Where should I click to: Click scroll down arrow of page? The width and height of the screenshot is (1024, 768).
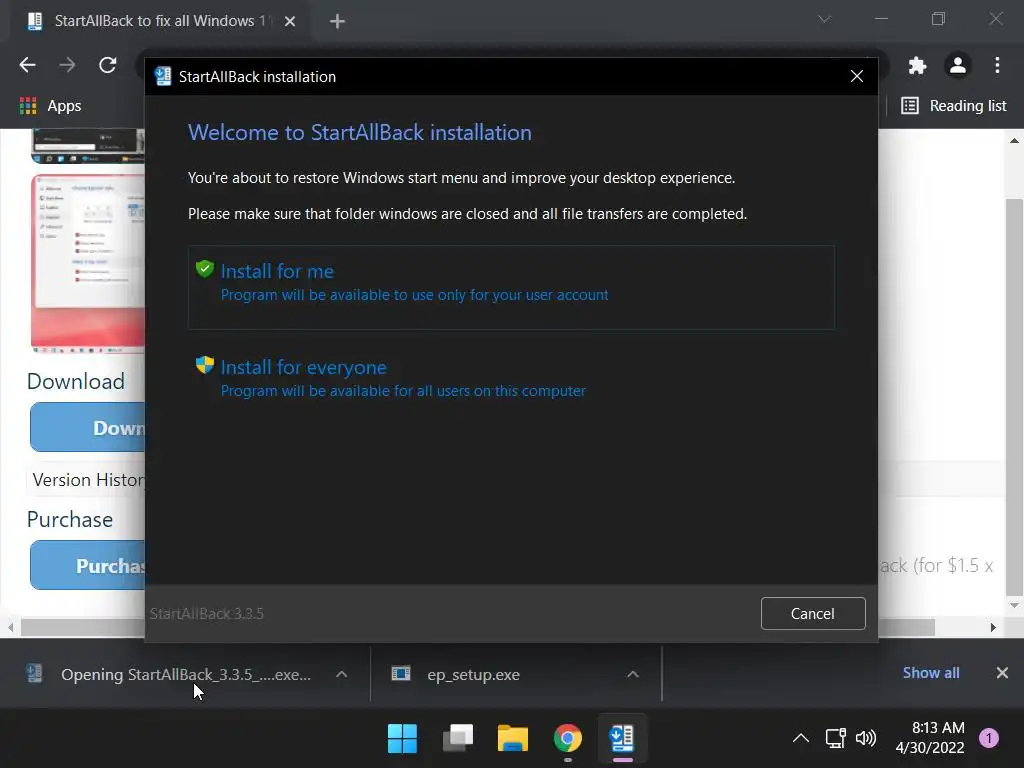[x=1014, y=605]
